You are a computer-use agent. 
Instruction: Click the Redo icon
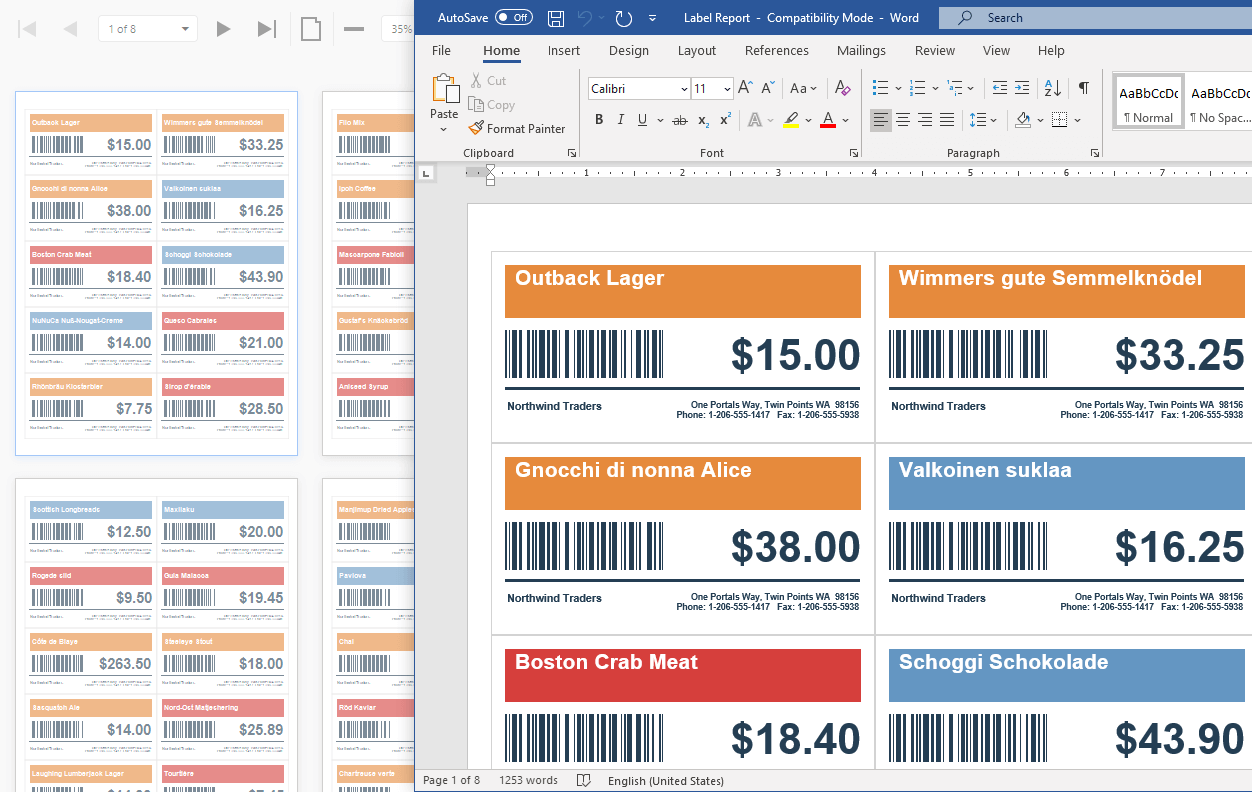pyautogui.click(x=623, y=17)
